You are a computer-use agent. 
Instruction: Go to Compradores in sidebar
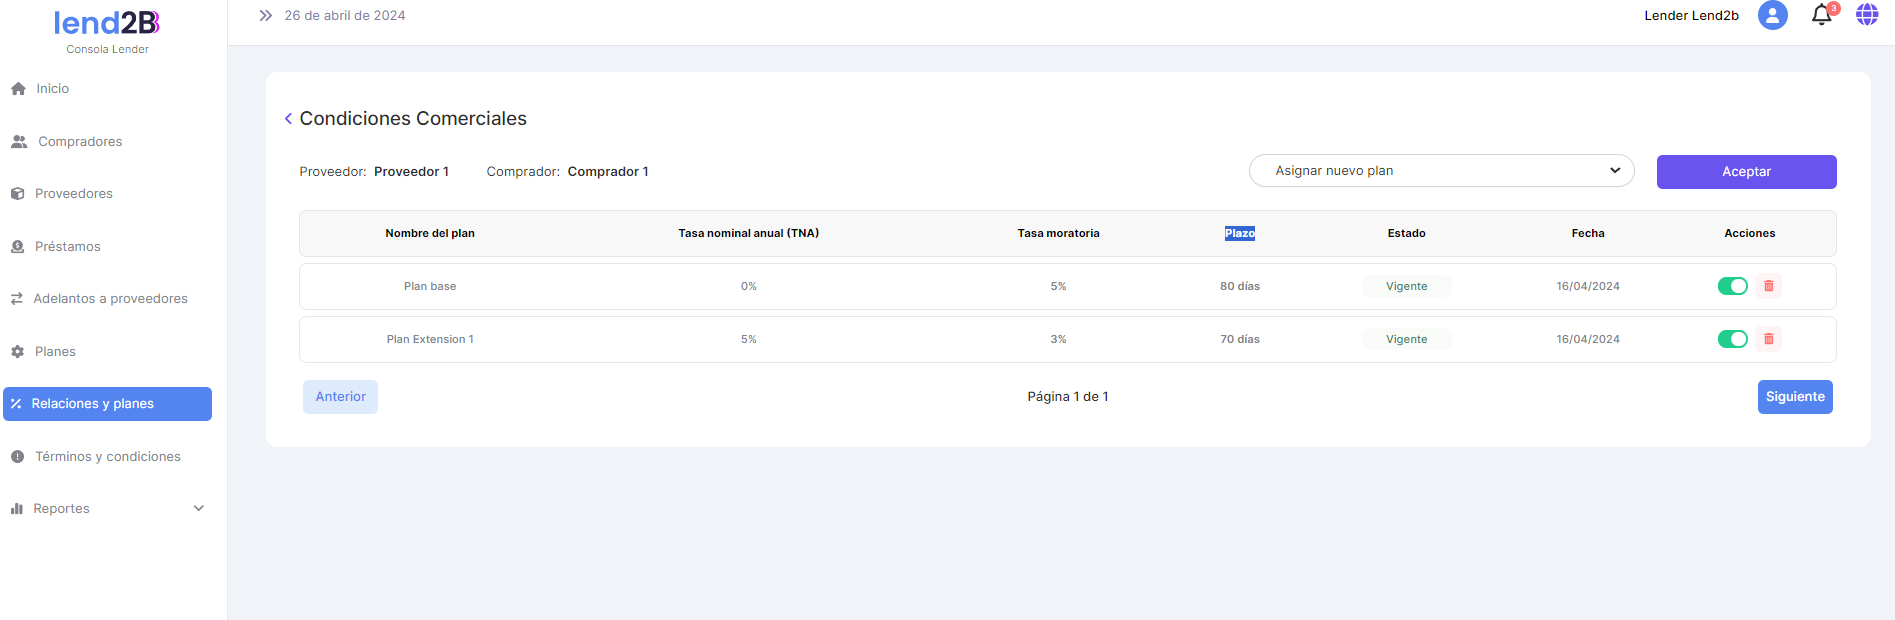click(x=80, y=142)
